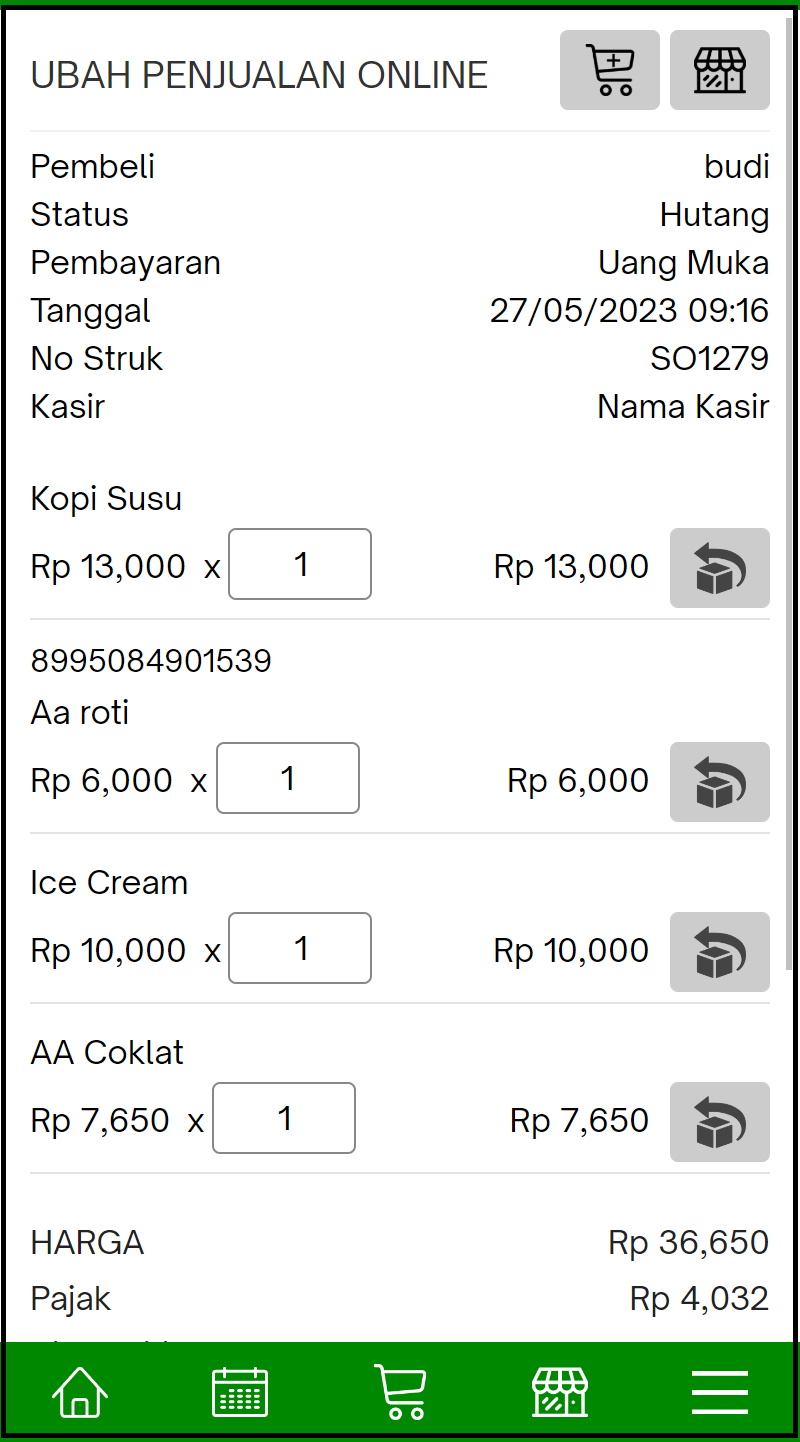Screen dimensions: 800x1442
Task: Click the receipt number SO1279
Action: (710, 358)
